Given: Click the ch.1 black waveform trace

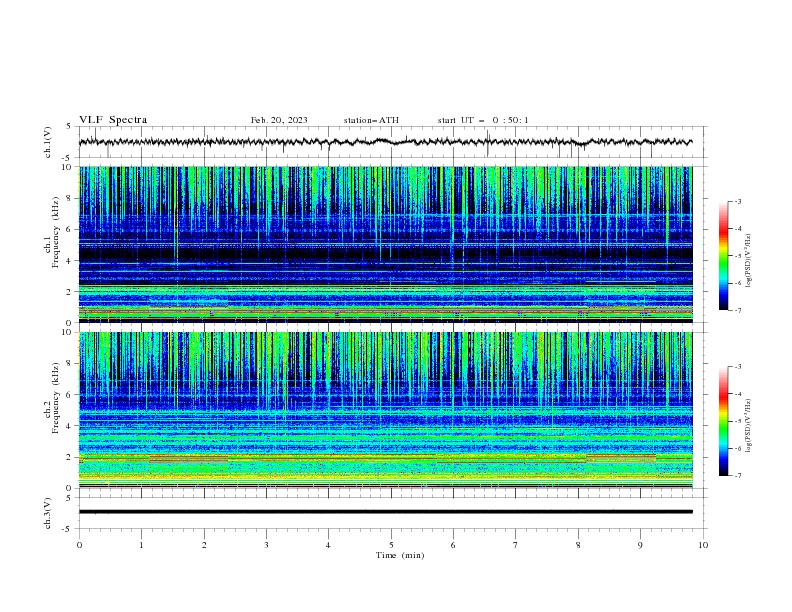Looking at the screenshot, I should click(385, 142).
